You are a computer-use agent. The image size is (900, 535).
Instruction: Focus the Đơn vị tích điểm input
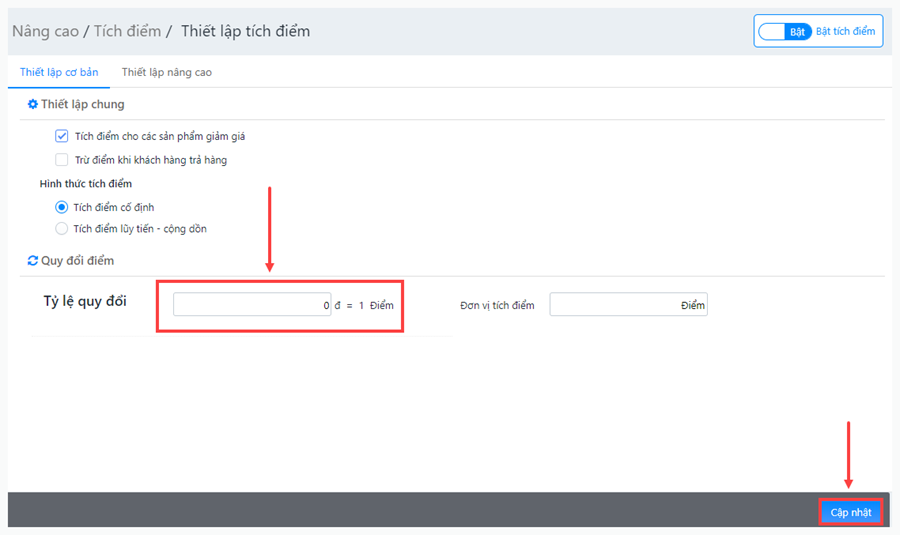point(629,304)
